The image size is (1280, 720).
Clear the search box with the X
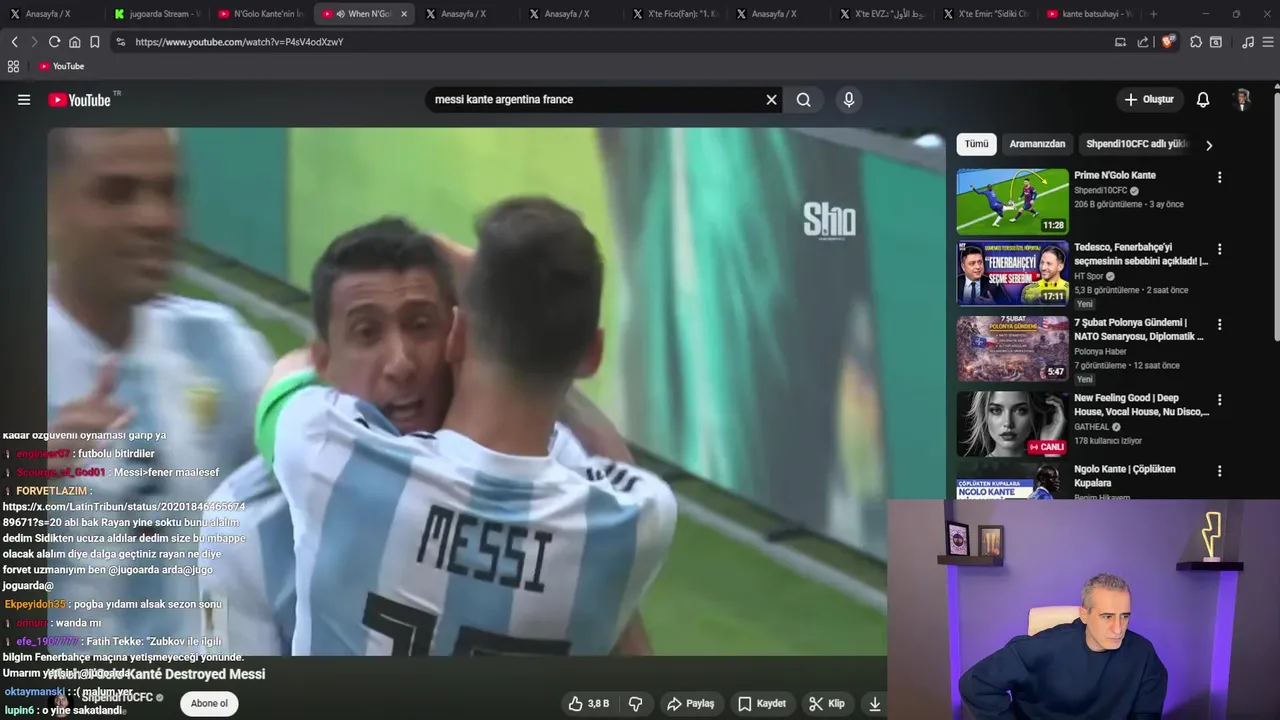[771, 100]
